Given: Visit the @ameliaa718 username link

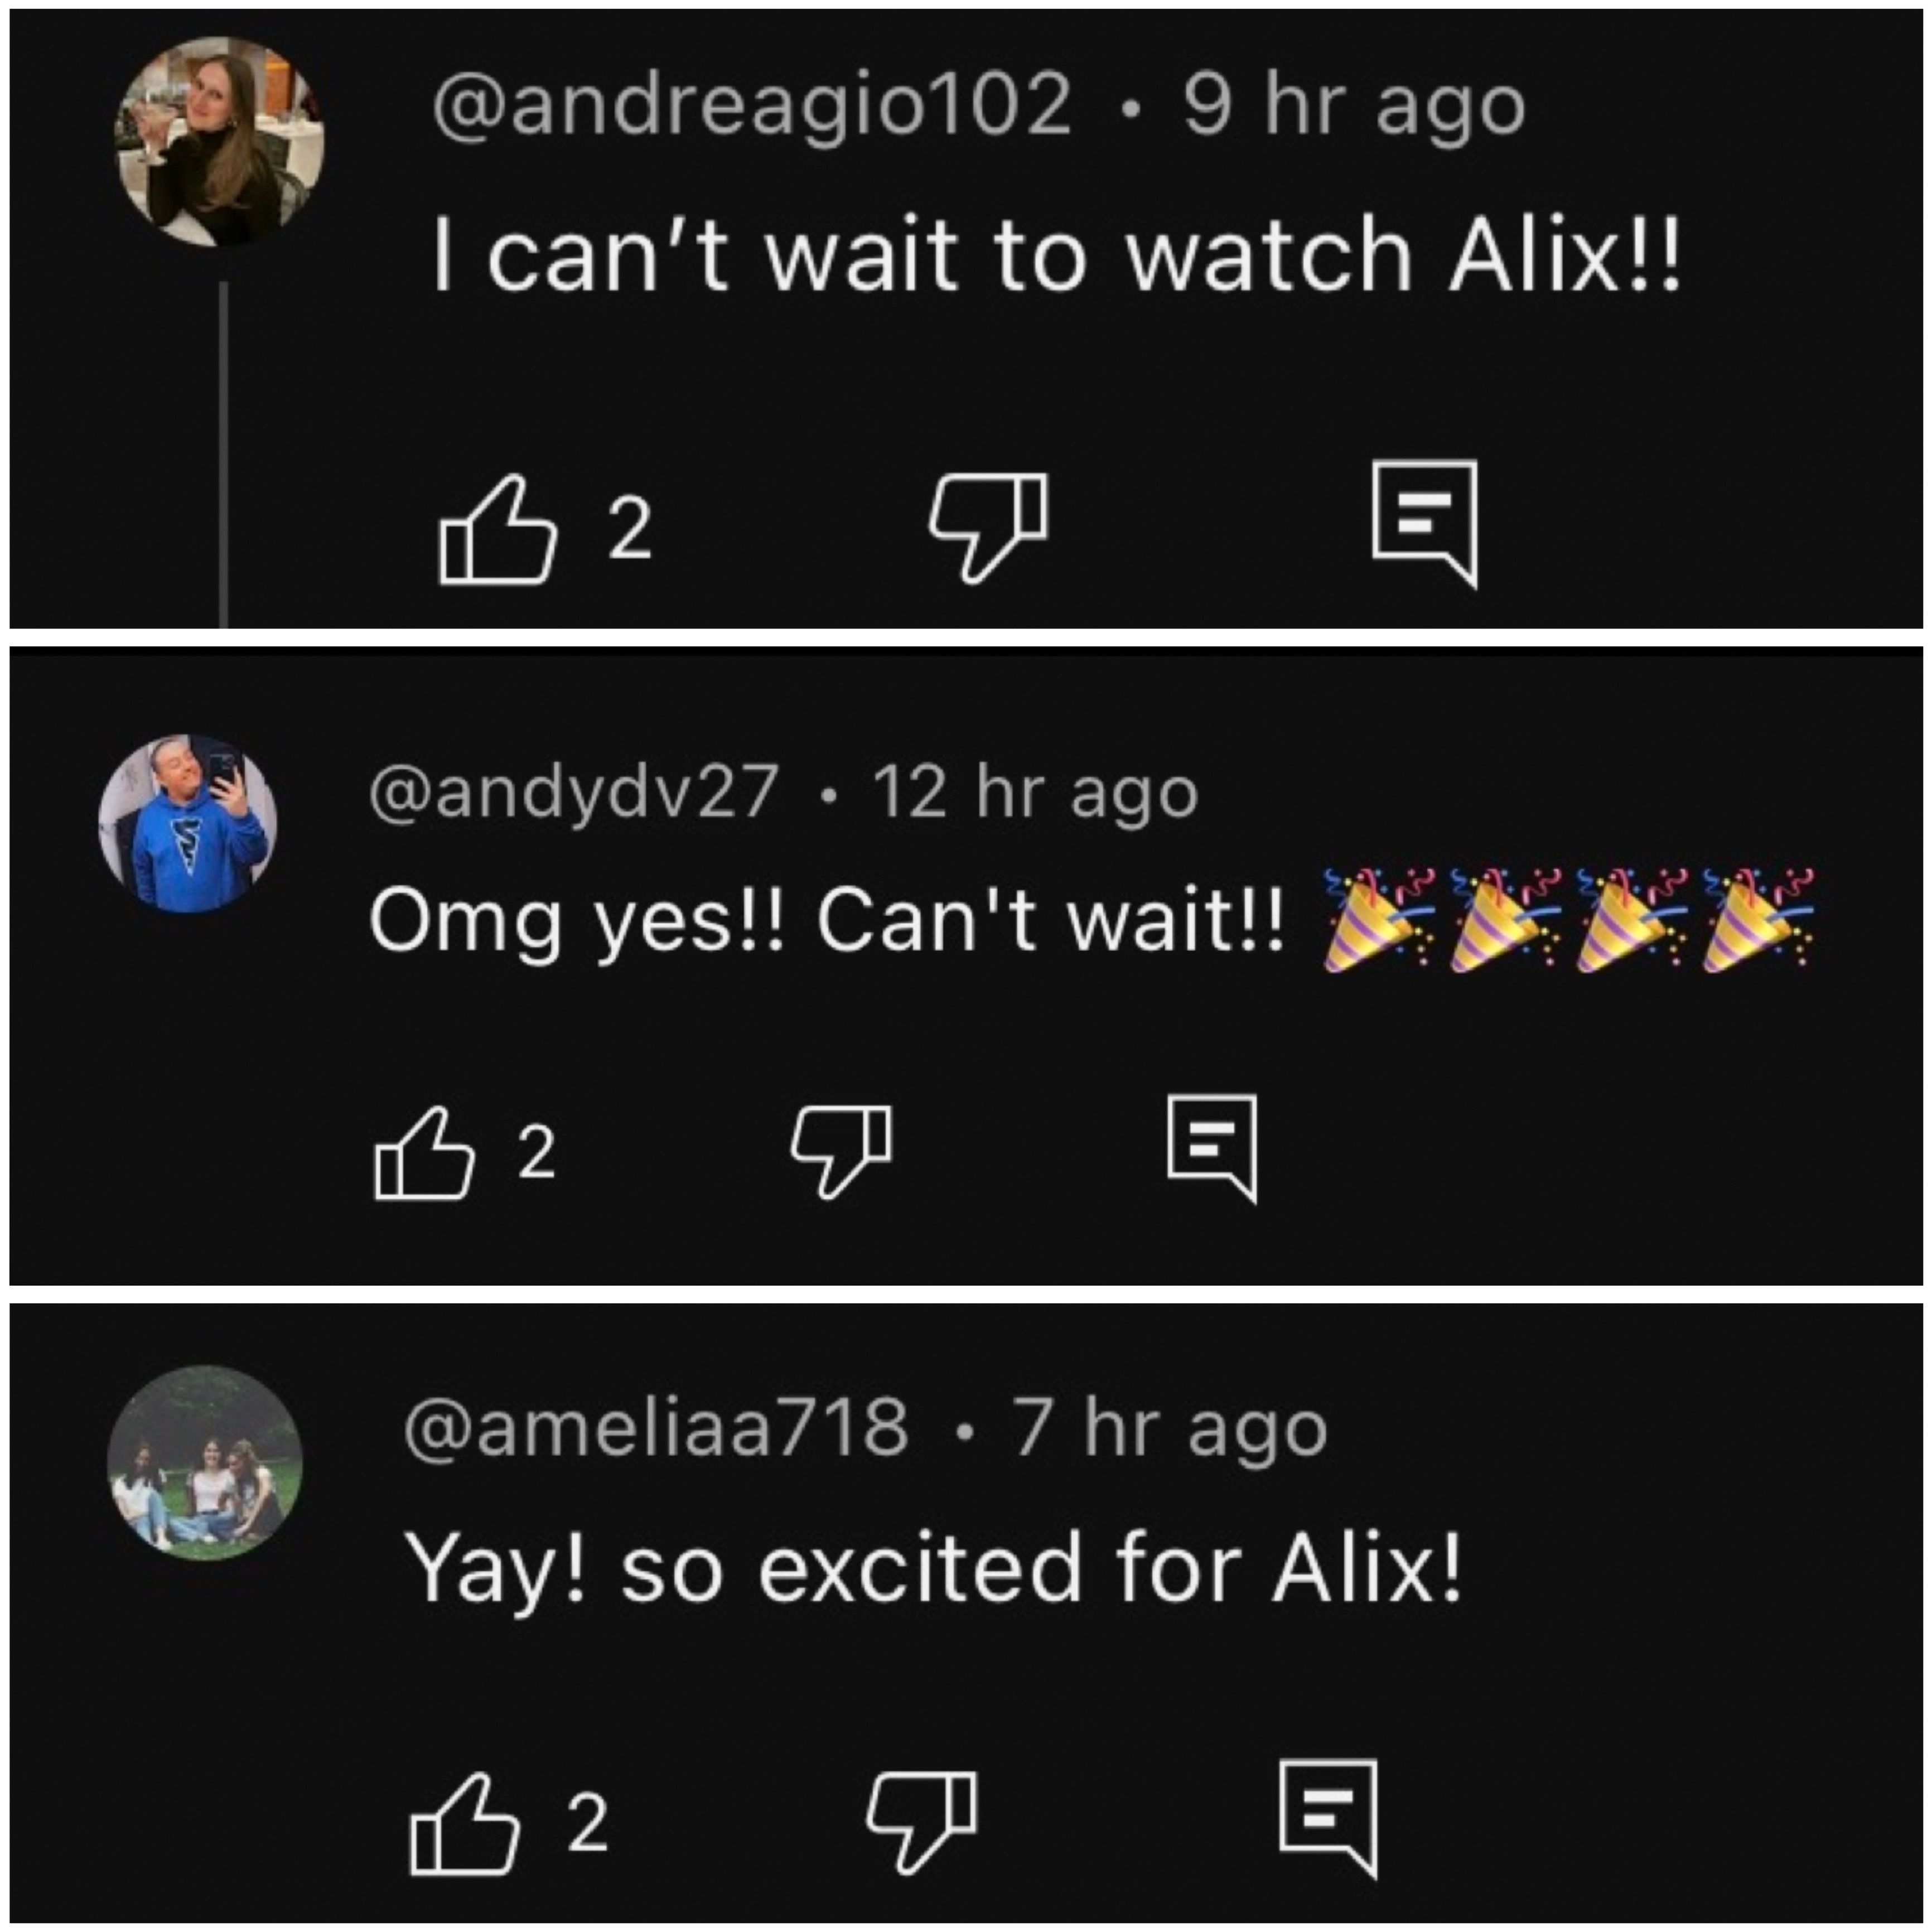Looking at the screenshot, I should [656, 1427].
